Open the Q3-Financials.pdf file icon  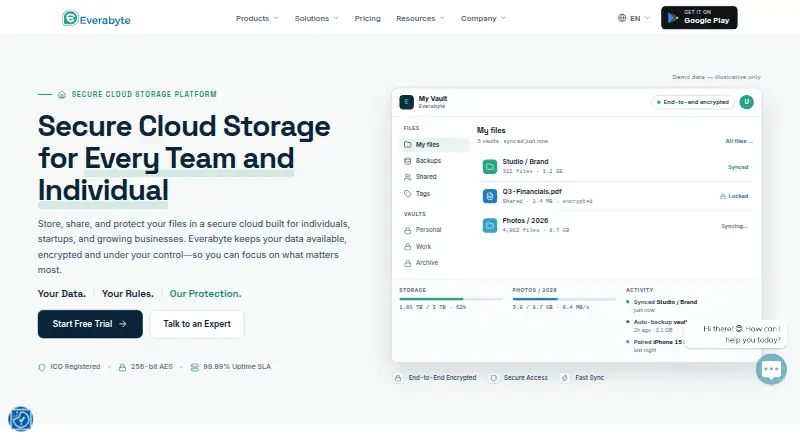pyautogui.click(x=490, y=196)
